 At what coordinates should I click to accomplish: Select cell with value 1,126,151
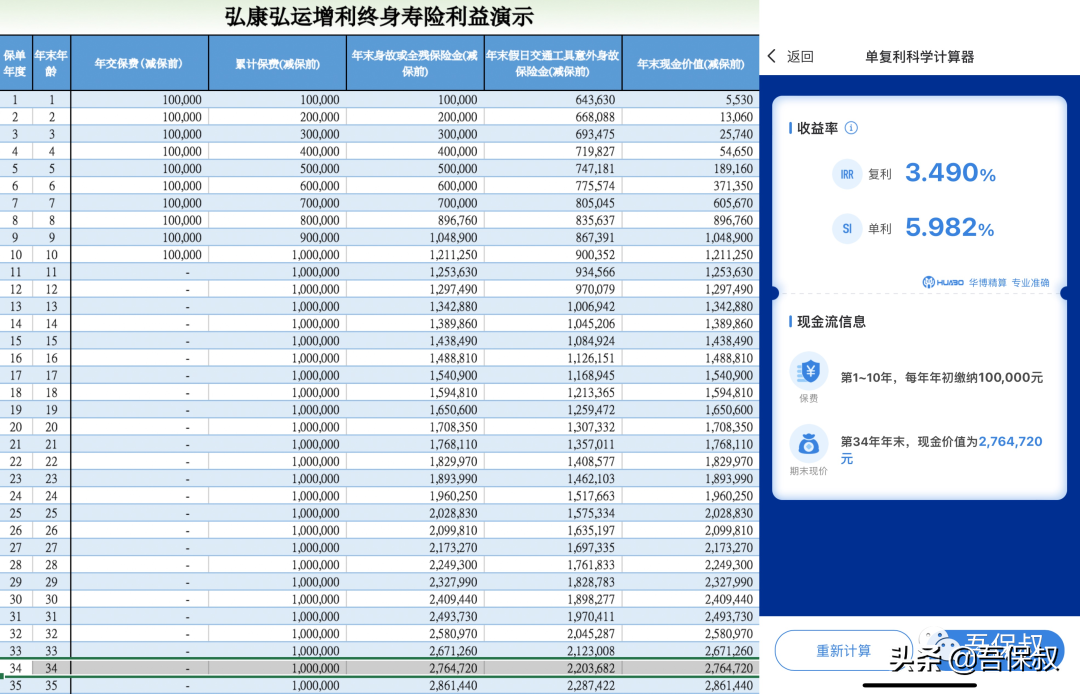(x=553, y=358)
